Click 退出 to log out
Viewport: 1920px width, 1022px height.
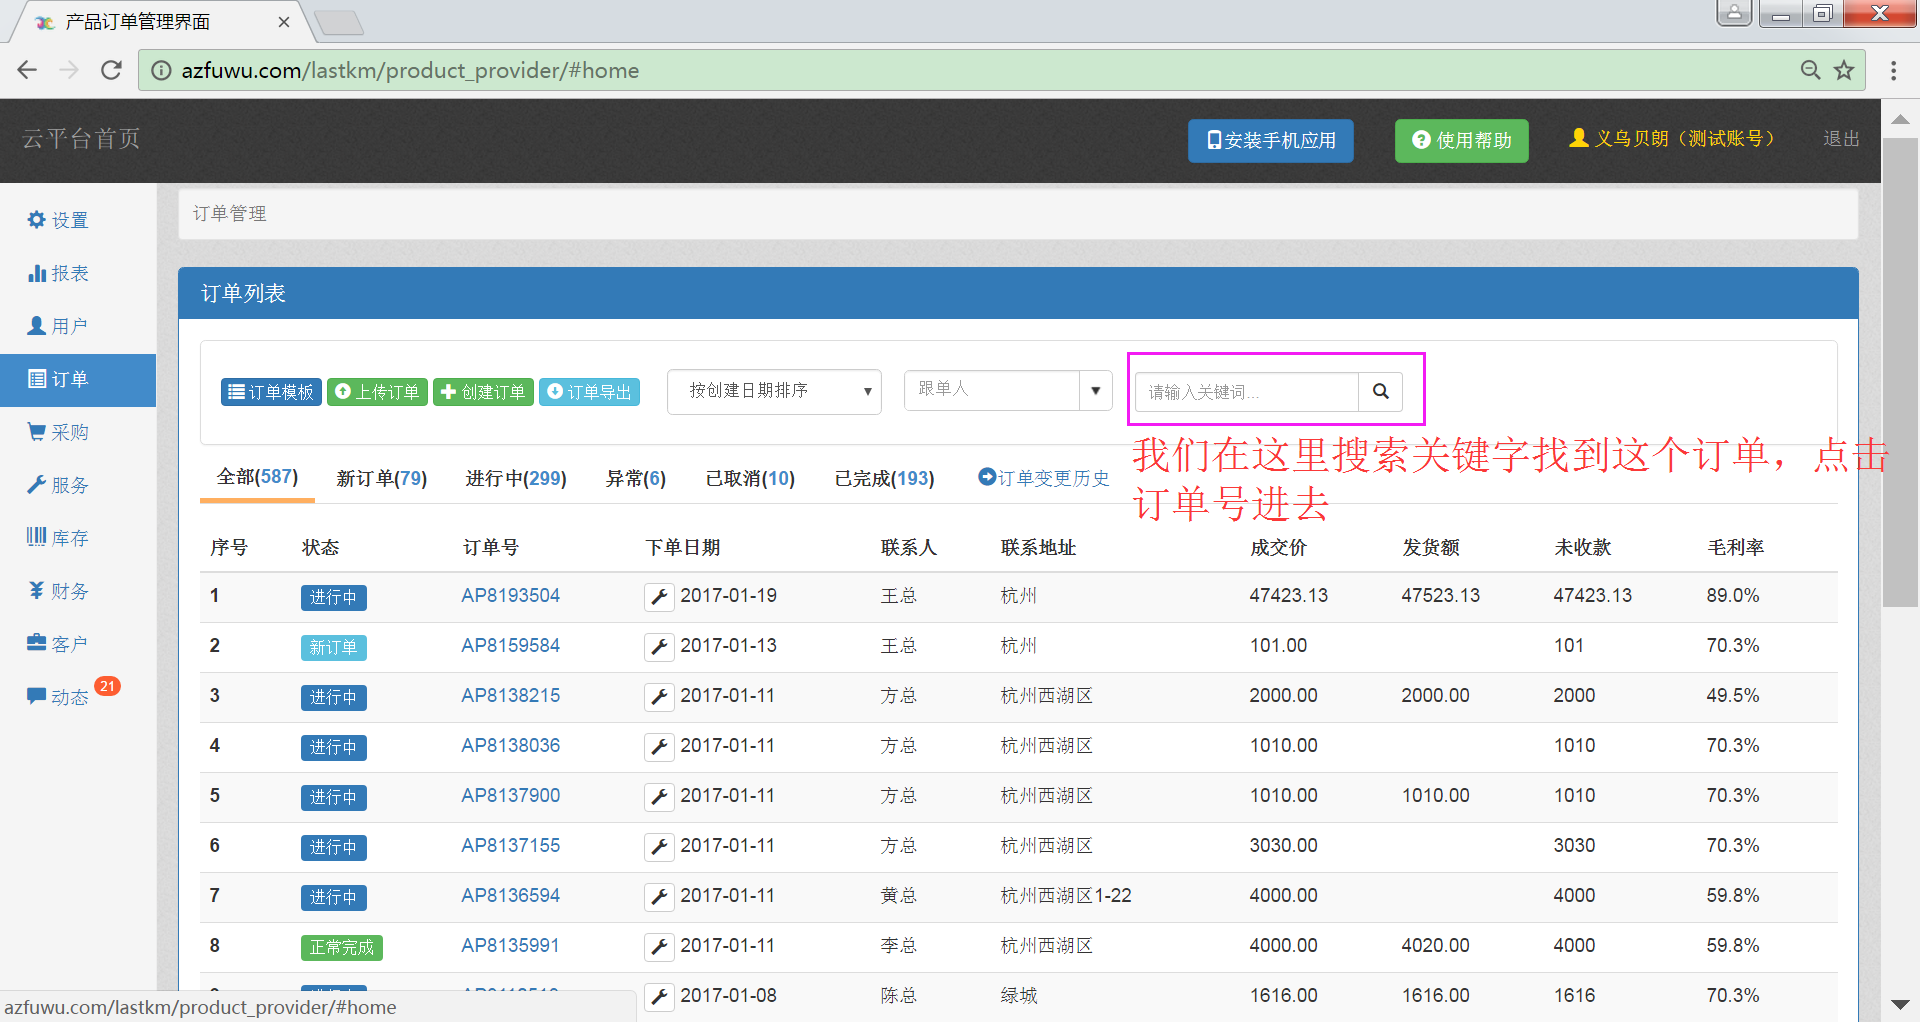pyautogui.click(x=1841, y=138)
